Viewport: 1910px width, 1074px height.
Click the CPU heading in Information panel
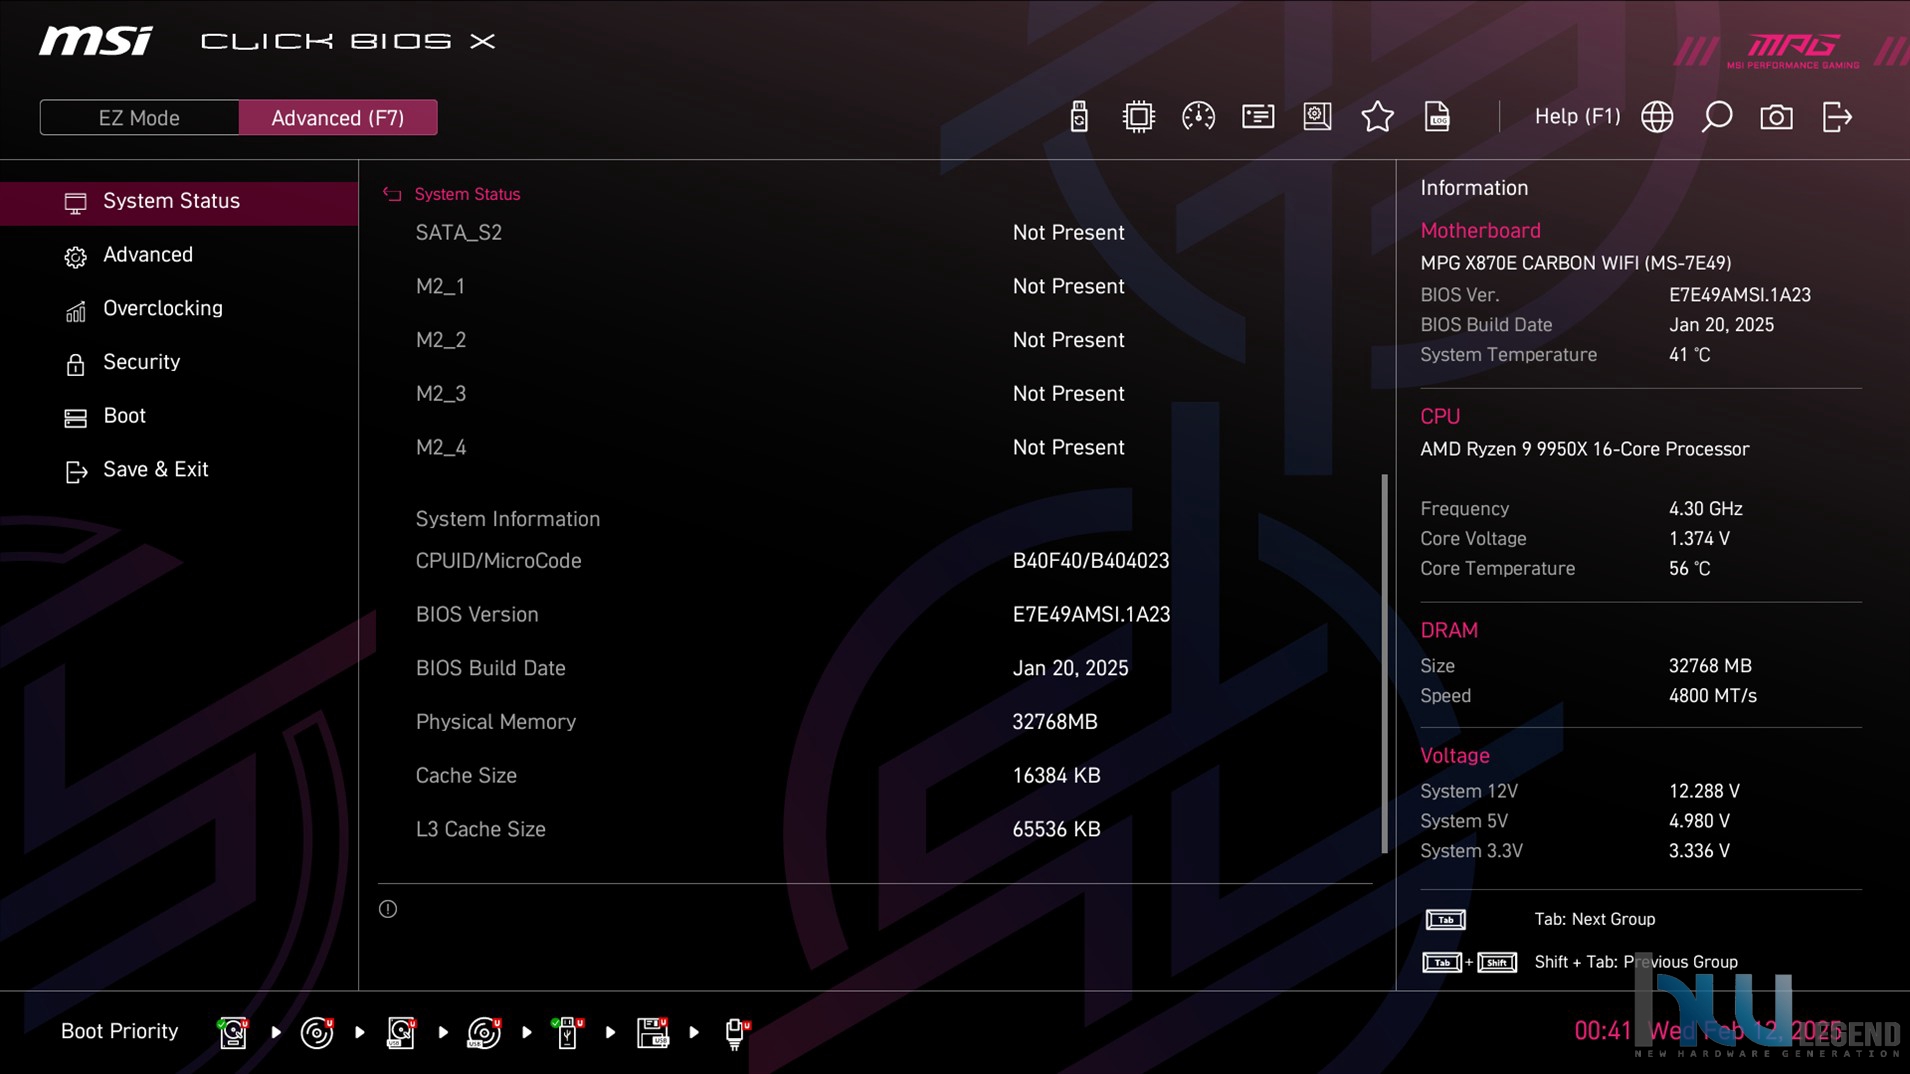[1440, 417]
